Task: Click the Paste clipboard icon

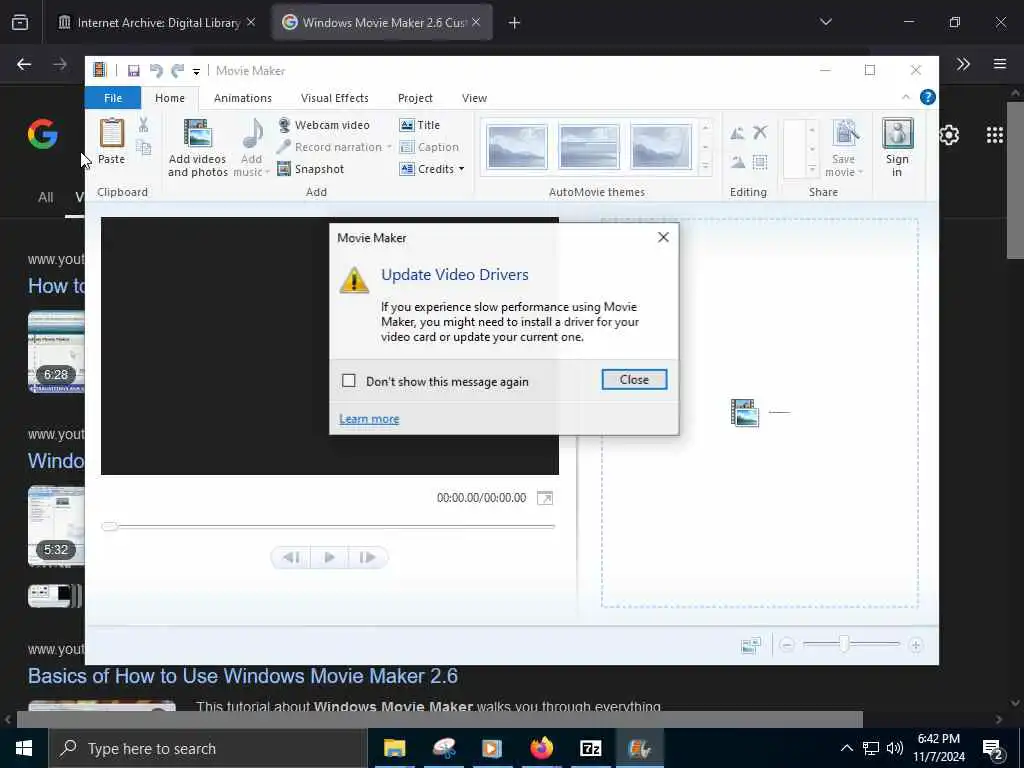Action: (x=112, y=133)
